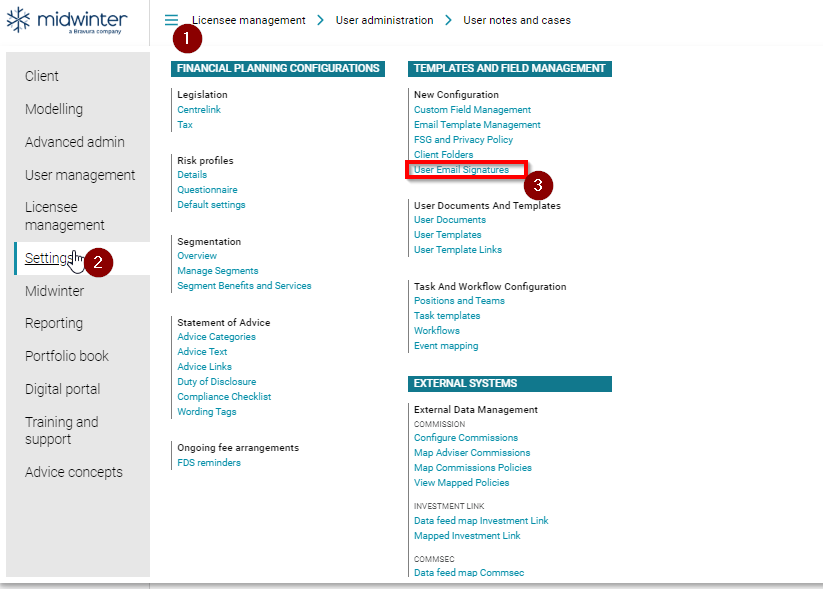
Task: Open Advanced admin sidebar item
Action: (75, 142)
